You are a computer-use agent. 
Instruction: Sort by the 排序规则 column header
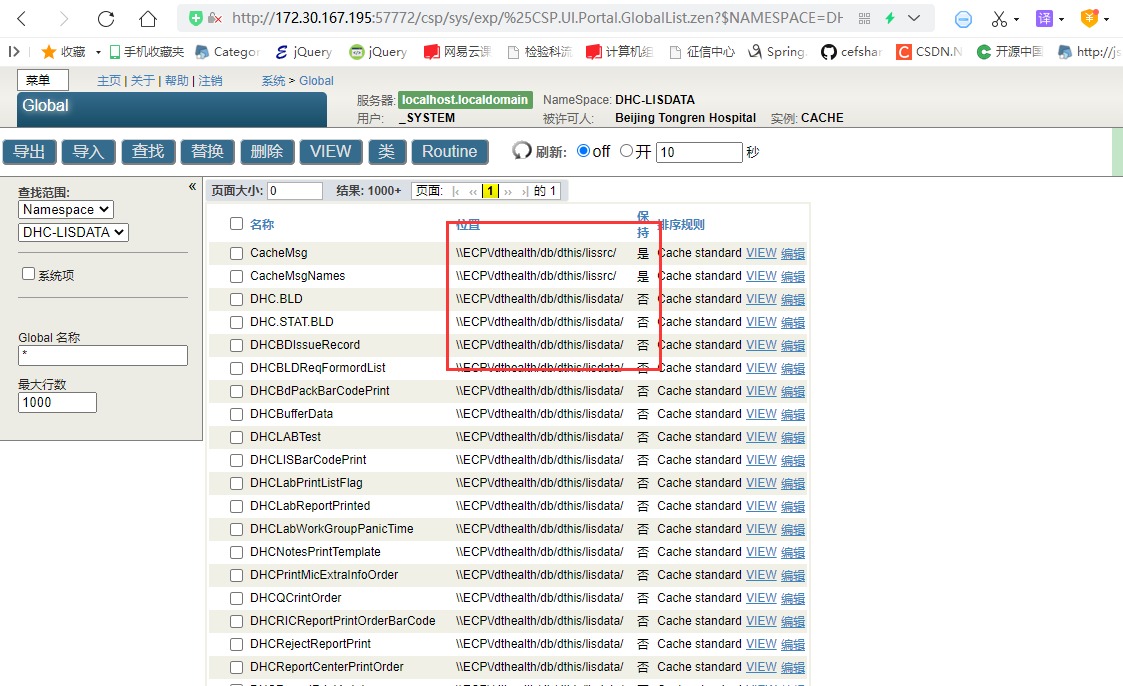(681, 224)
